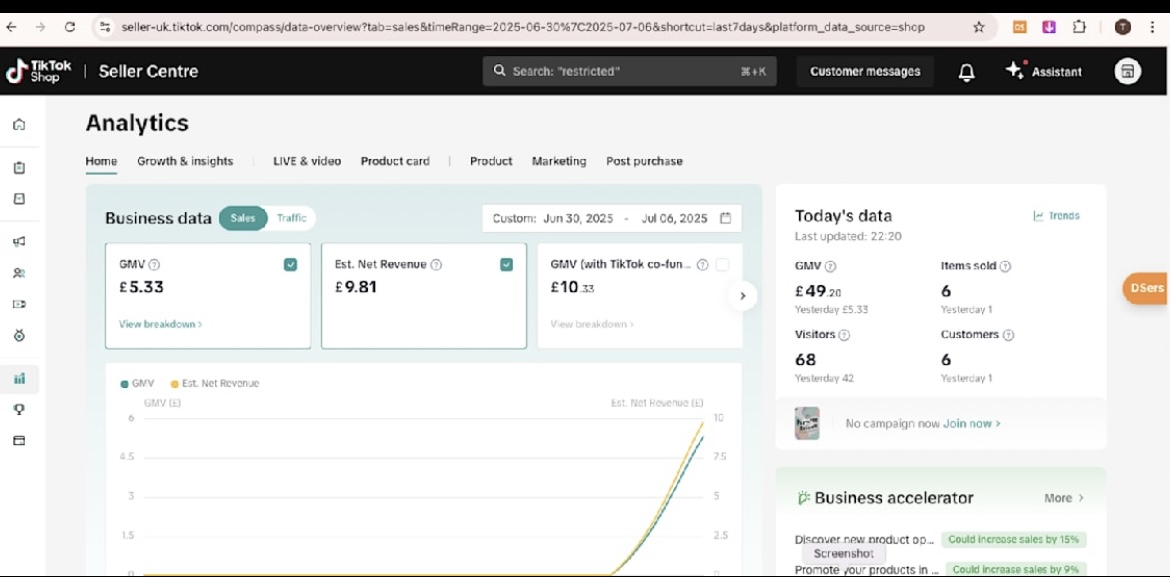Open the Assistant sparkle icon

pyautogui.click(x=1015, y=71)
